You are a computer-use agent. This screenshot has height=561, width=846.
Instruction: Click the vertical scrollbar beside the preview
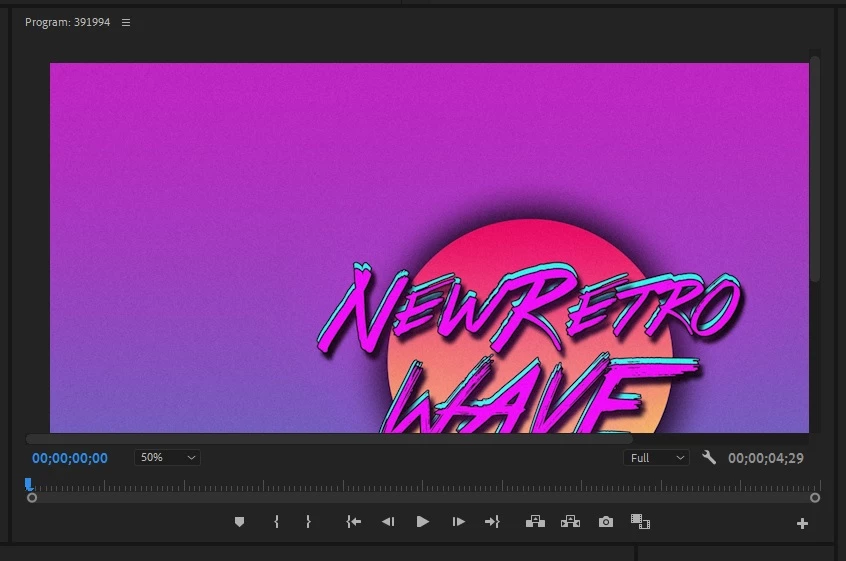815,168
